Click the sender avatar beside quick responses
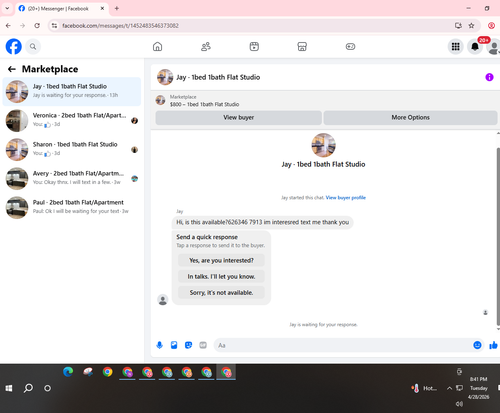Viewport: 500px width, 413px height. click(x=163, y=299)
